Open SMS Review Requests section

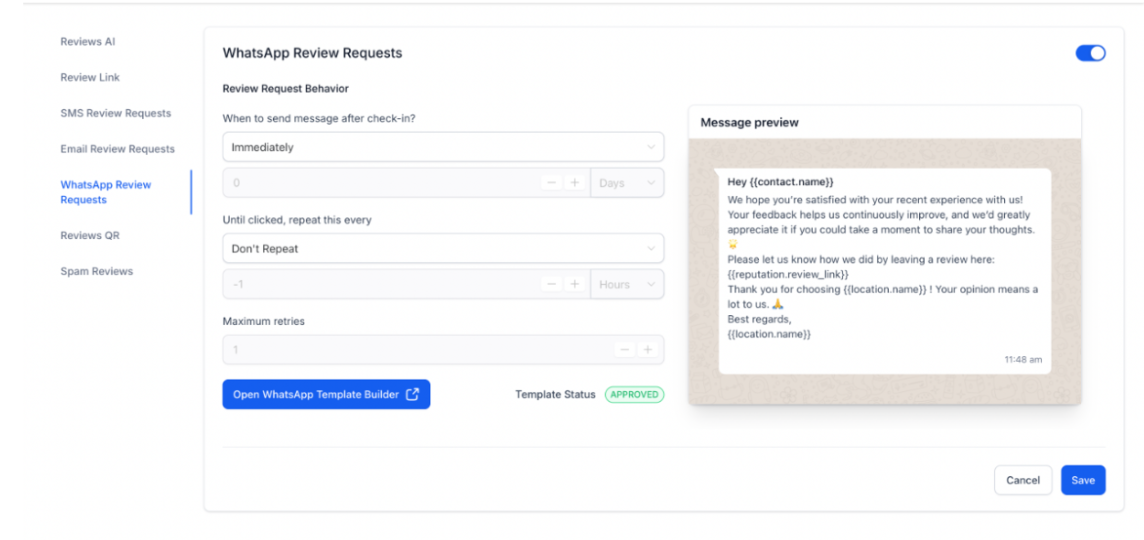coord(115,113)
